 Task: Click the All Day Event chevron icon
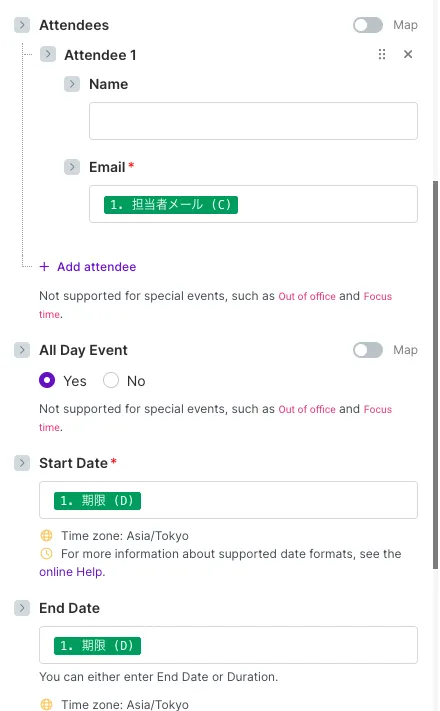pyautogui.click(x=22, y=350)
